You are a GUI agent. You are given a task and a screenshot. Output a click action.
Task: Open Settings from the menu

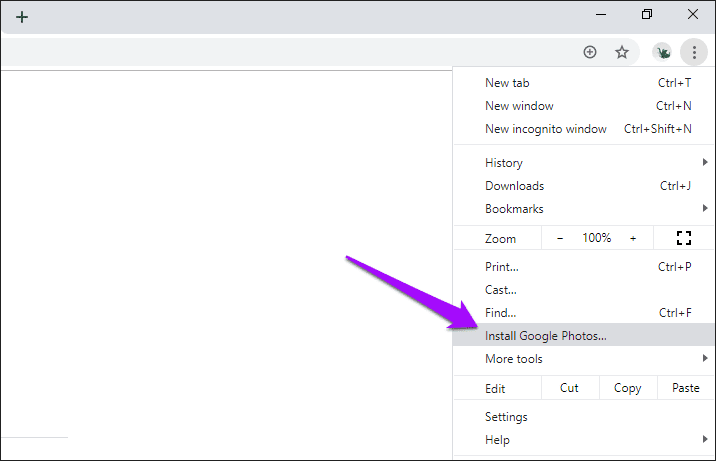click(x=584, y=417)
